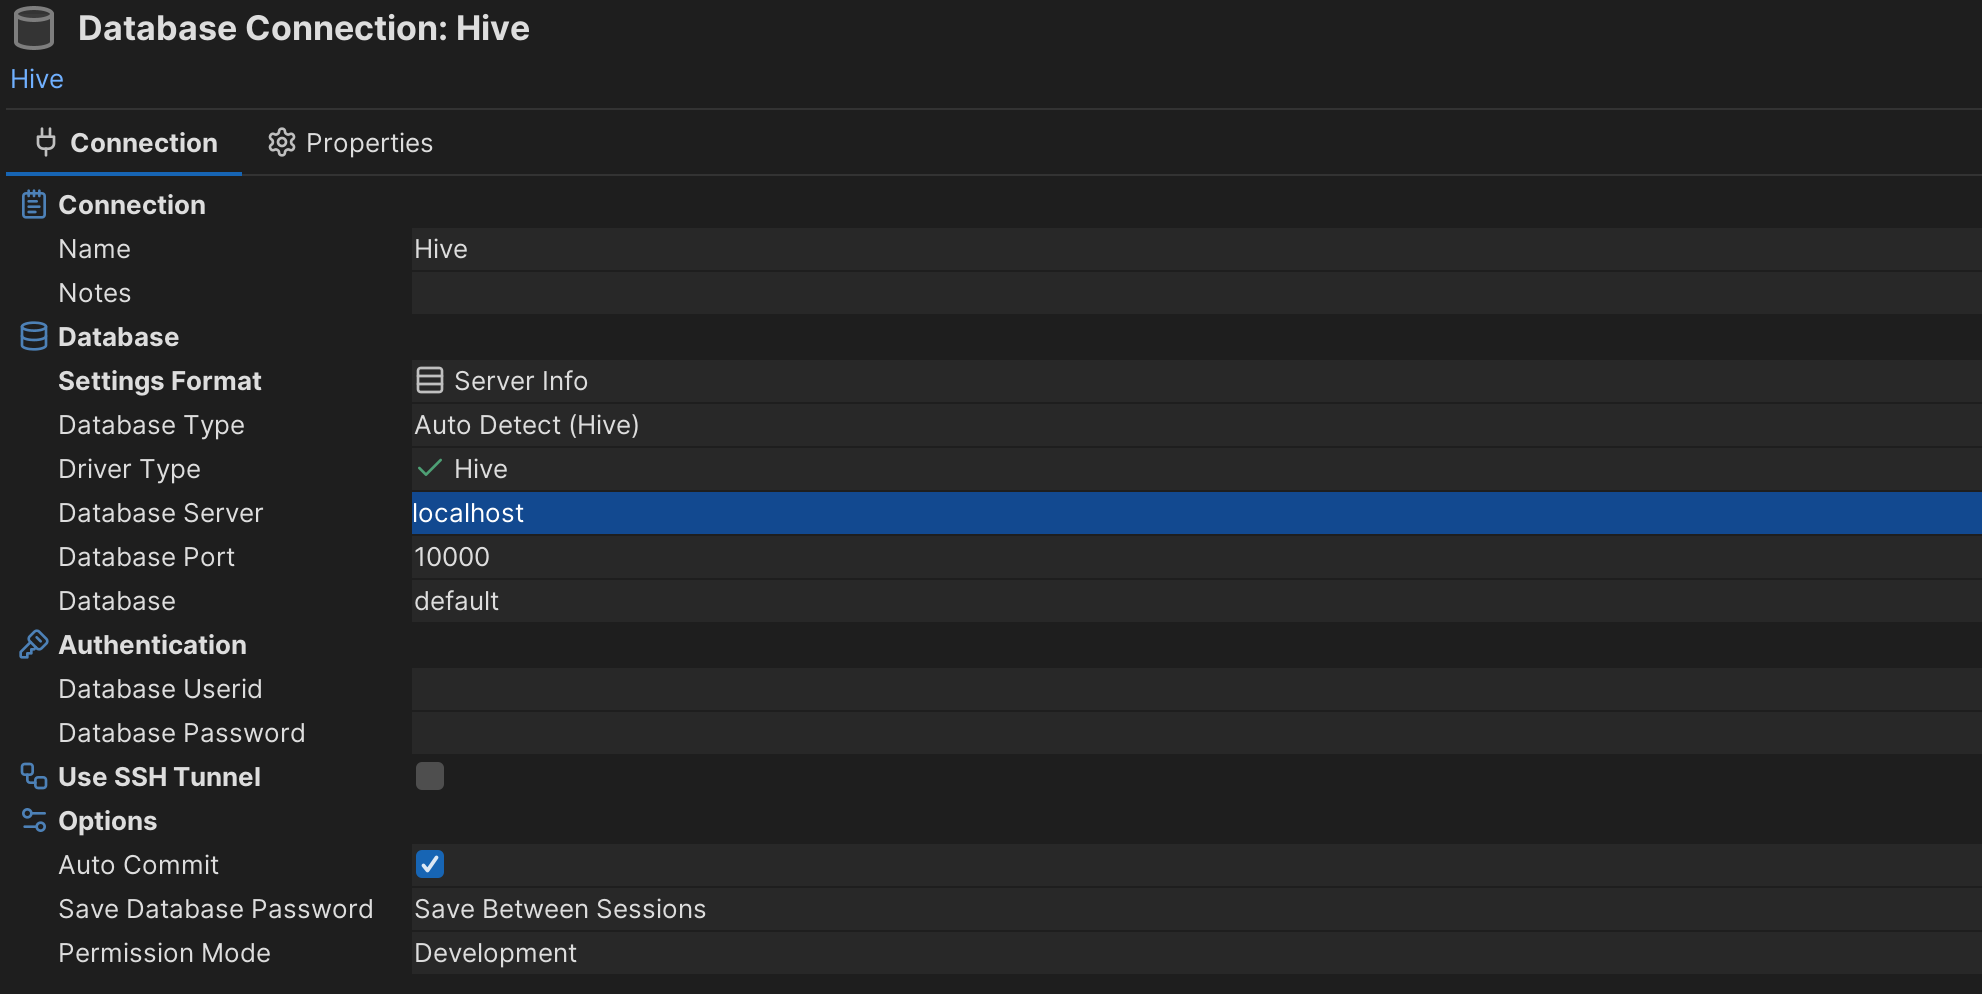Click the Server Info format icon
Screen dimensions: 1982x994
[430, 381]
